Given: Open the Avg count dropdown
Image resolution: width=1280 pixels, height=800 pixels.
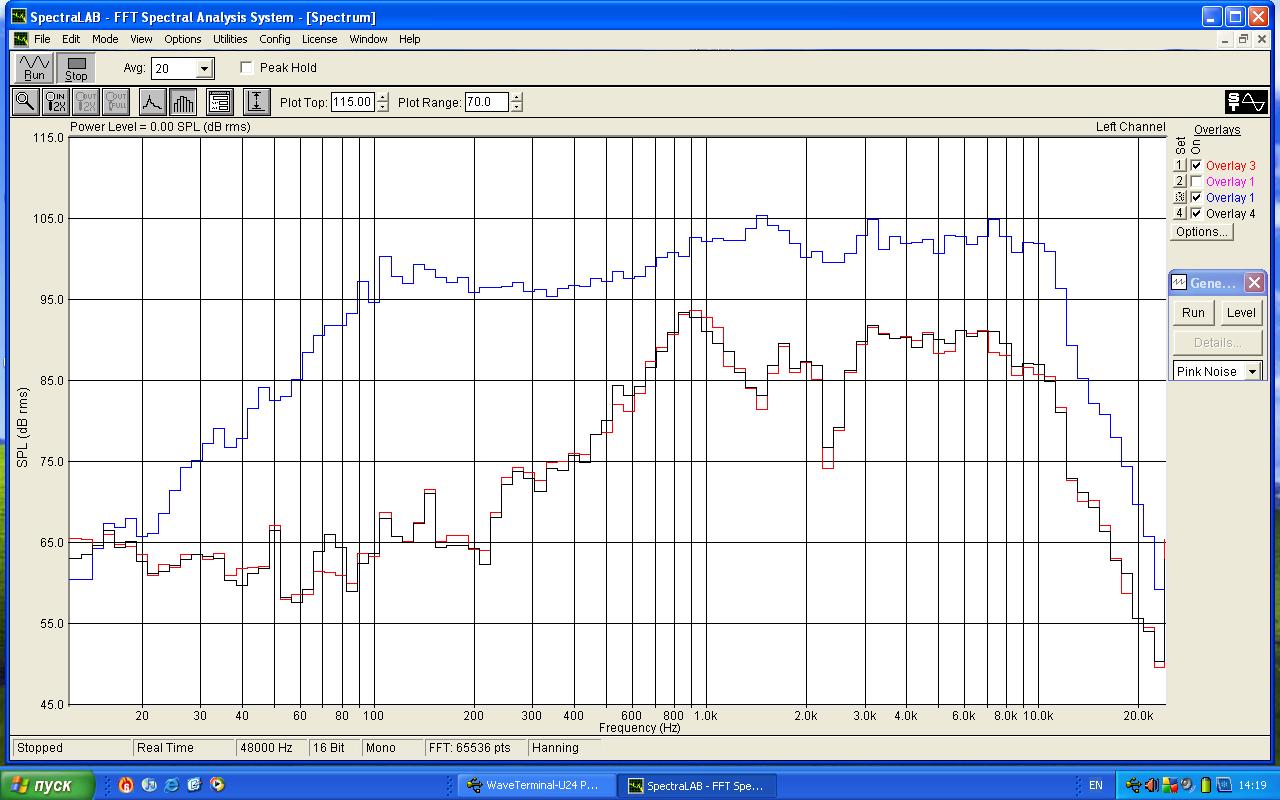Looking at the screenshot, I should tap(204, 69).
